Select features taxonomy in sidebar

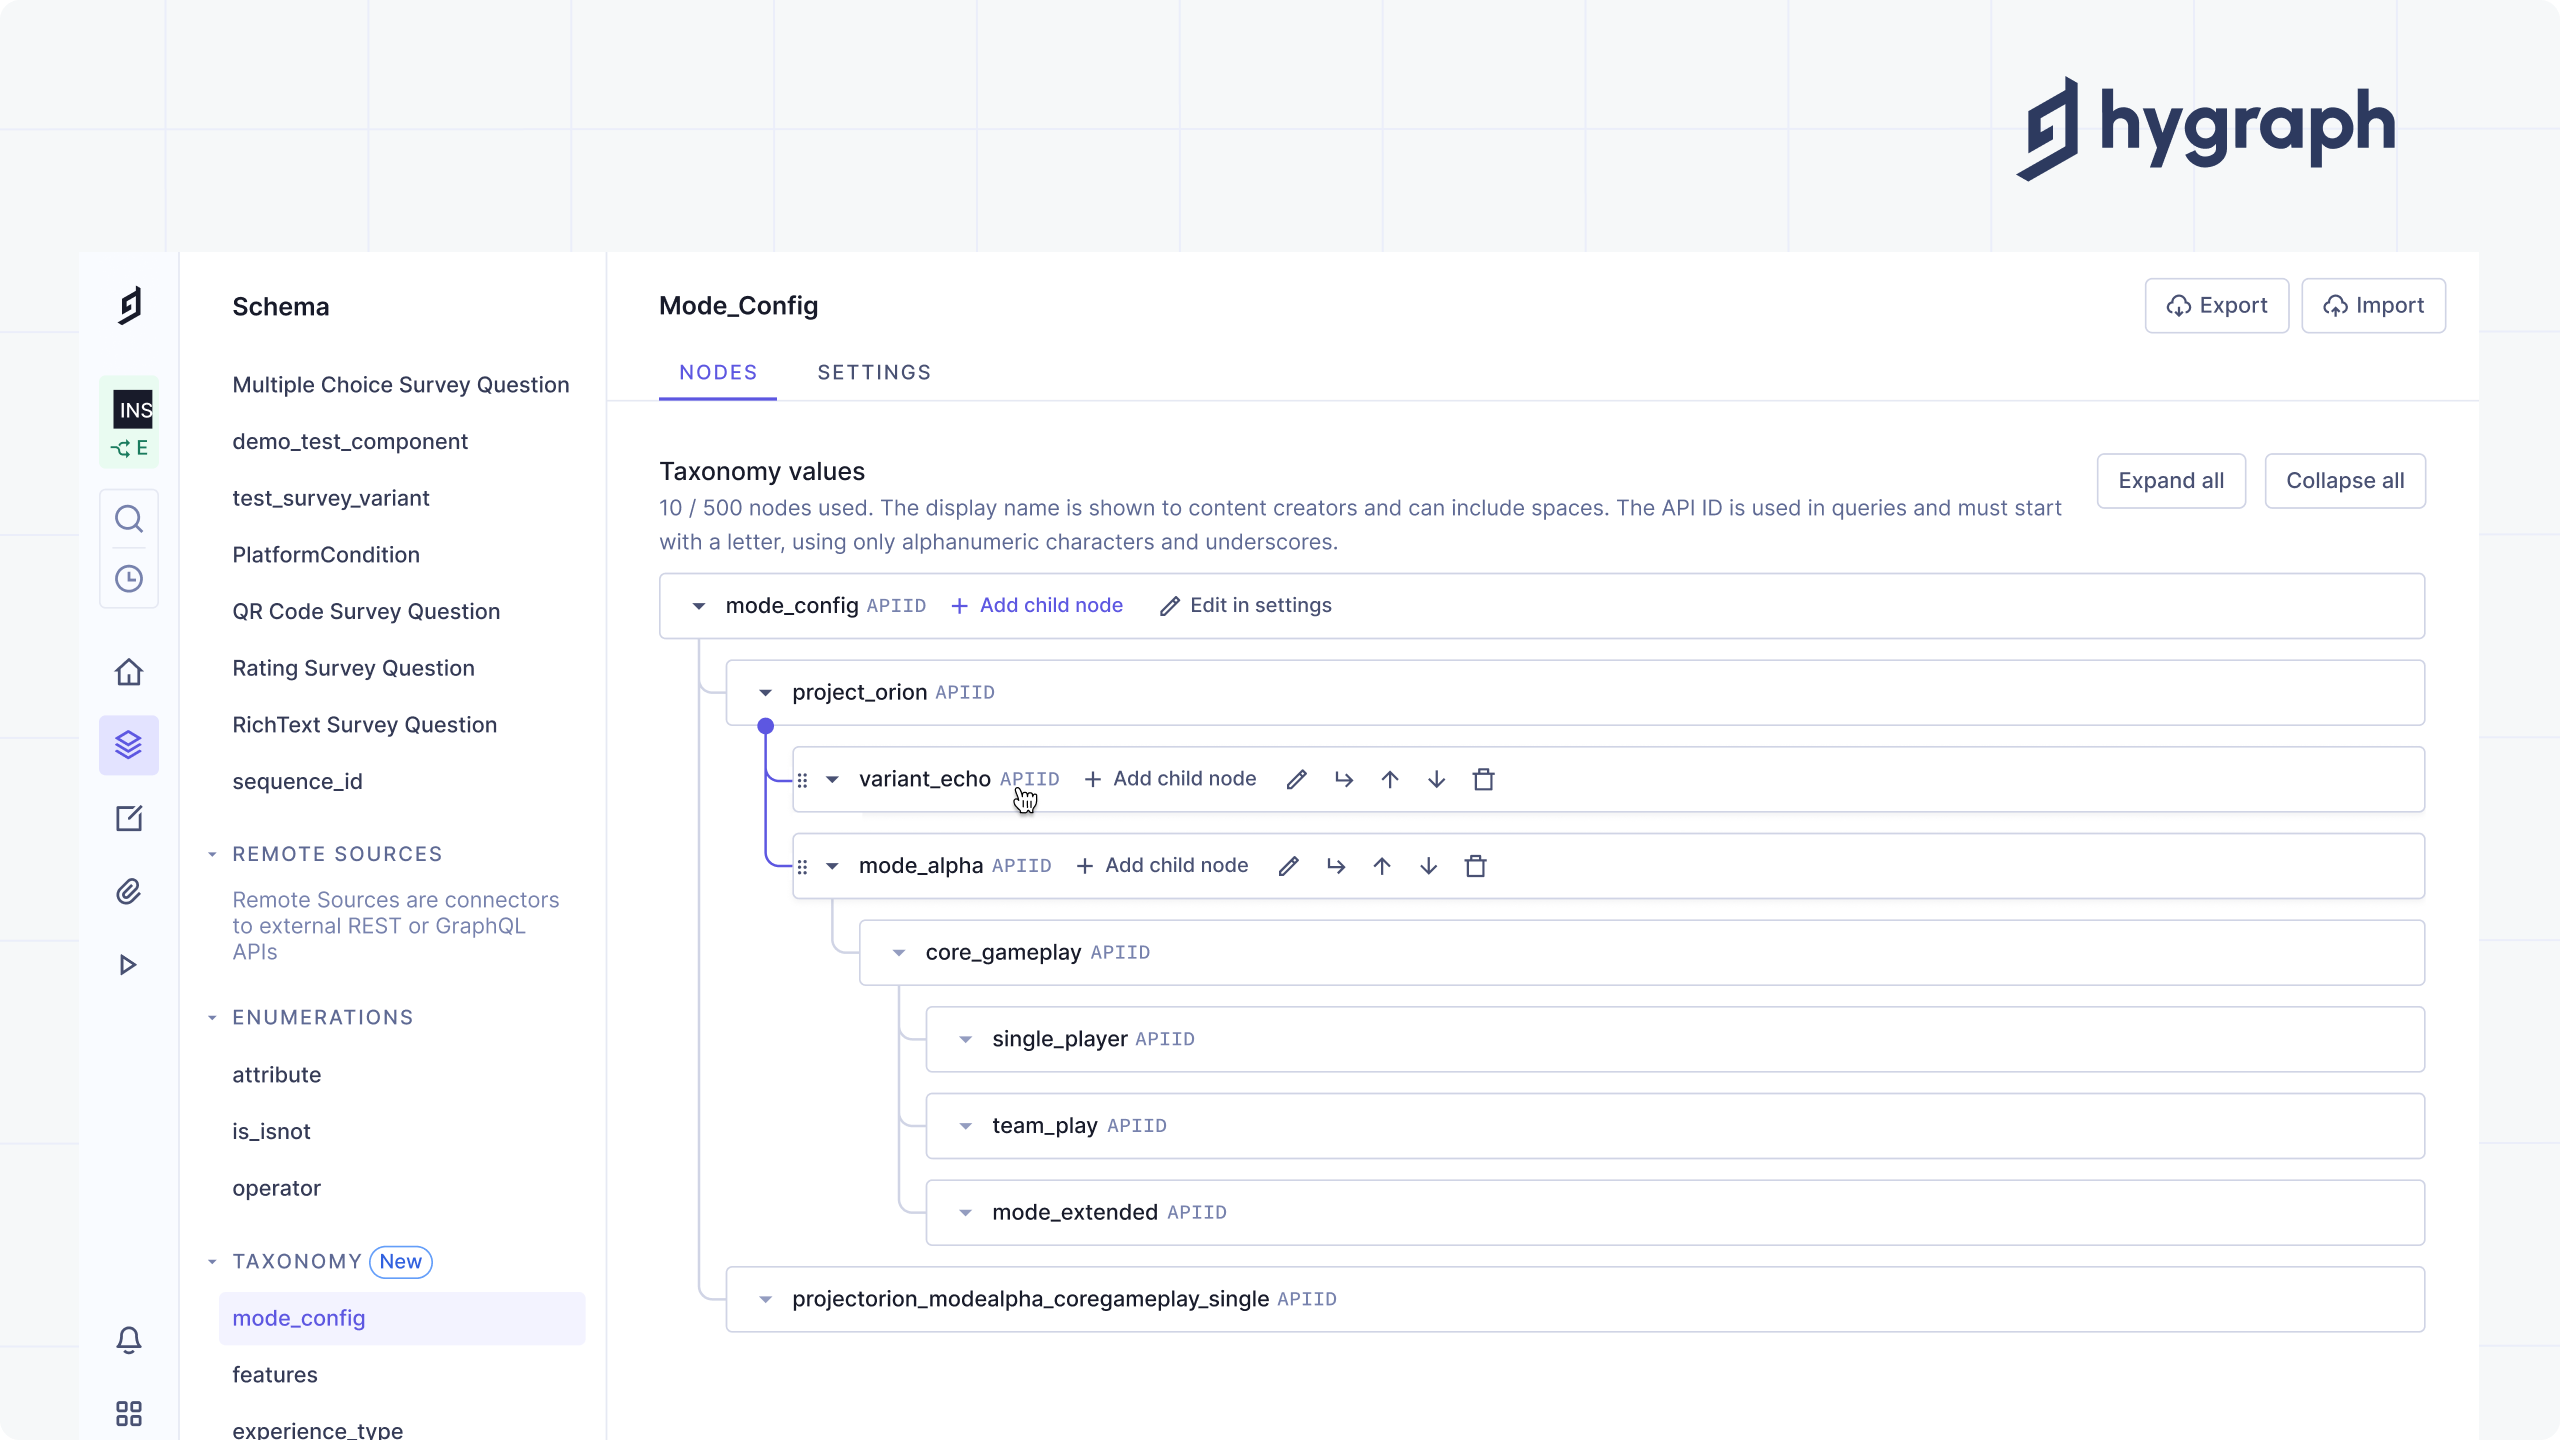tap(275, 1375)
